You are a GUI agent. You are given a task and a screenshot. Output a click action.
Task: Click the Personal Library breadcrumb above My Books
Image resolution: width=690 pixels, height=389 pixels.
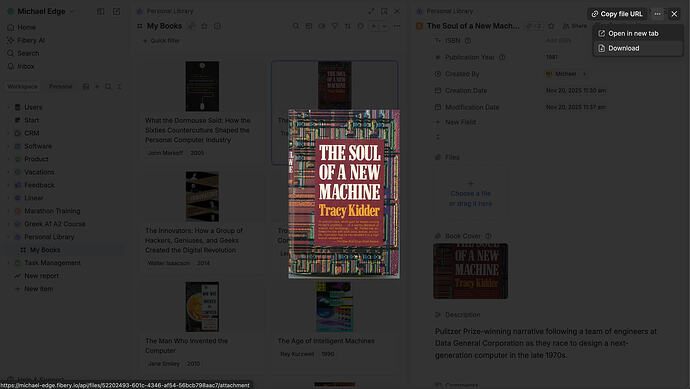(169, 11)
